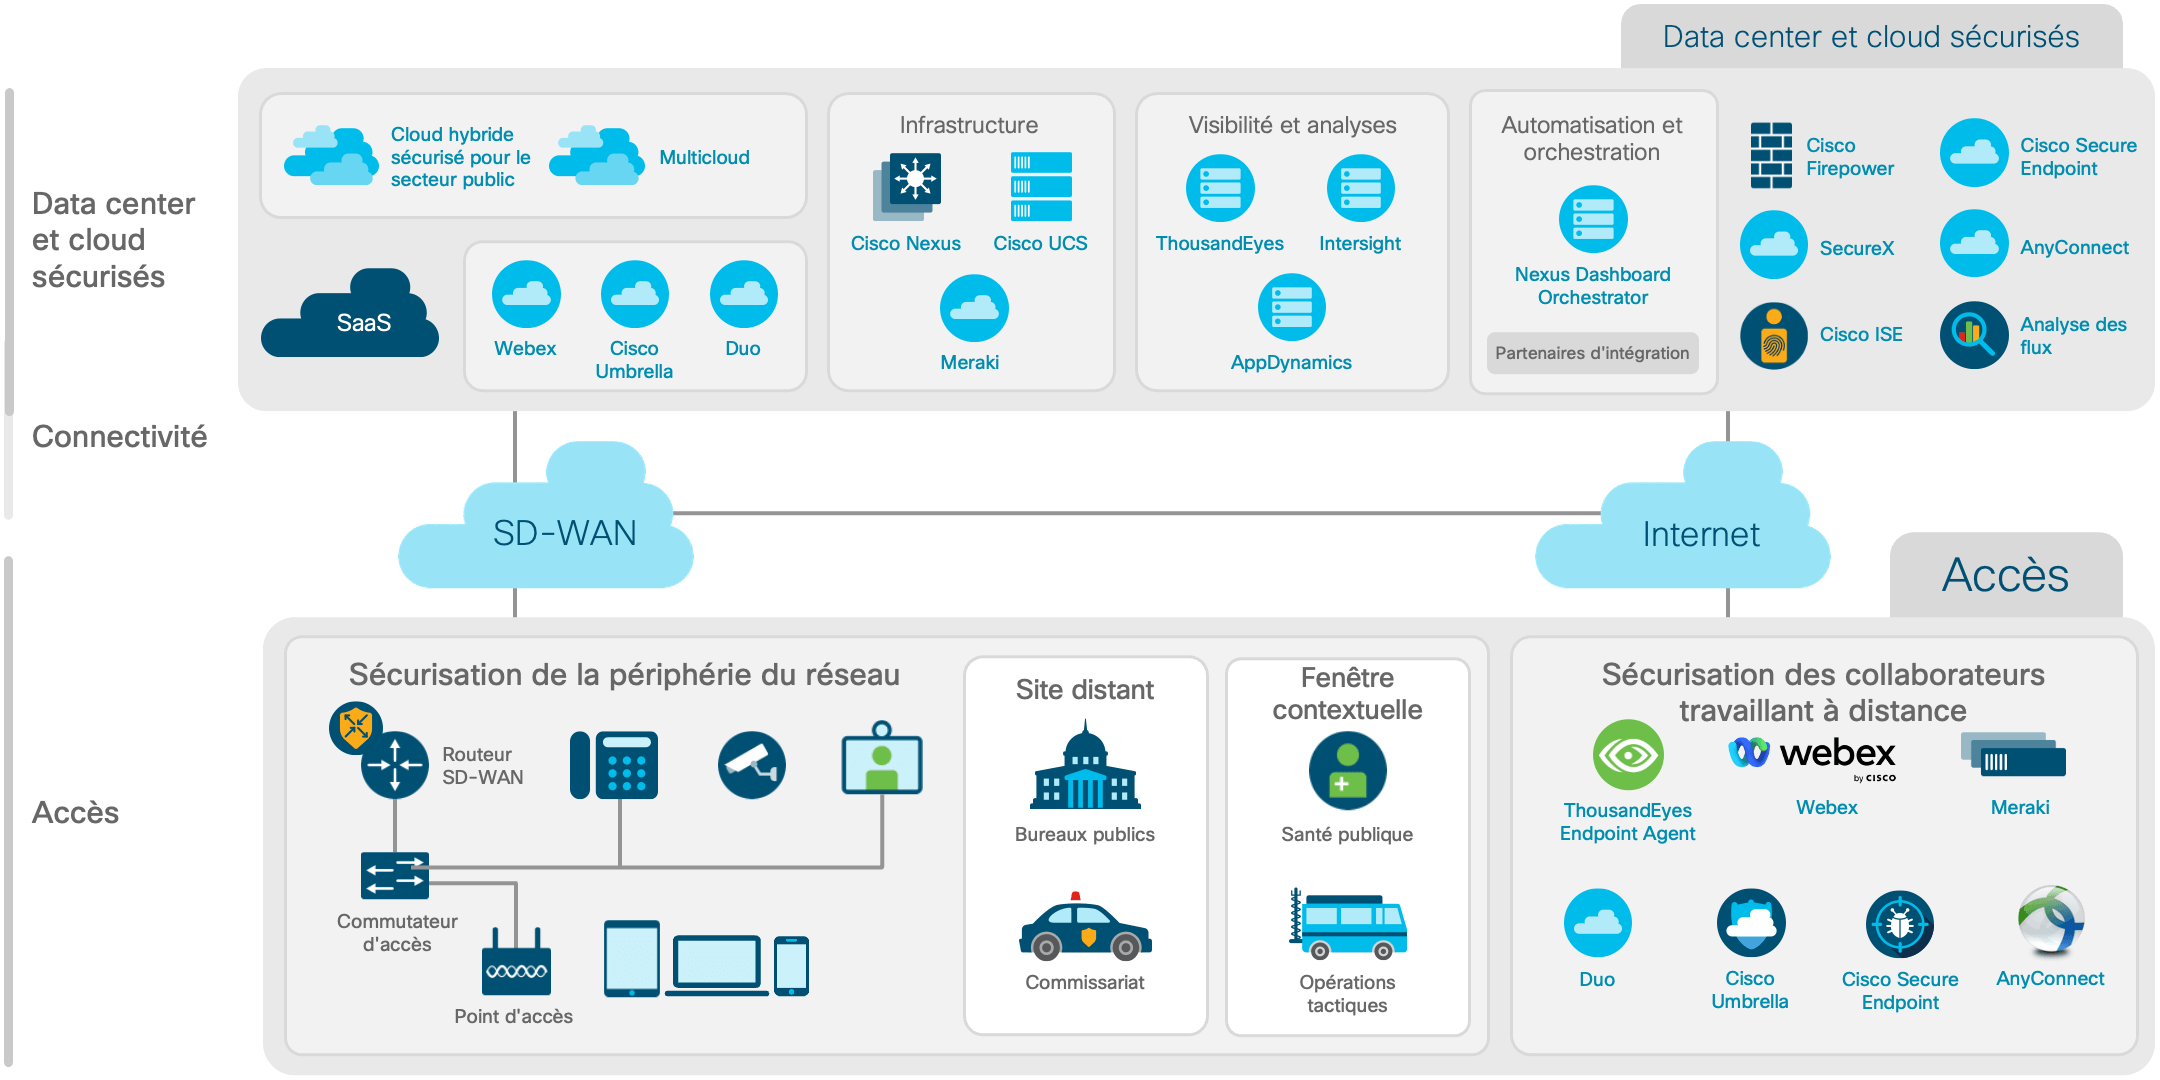This screenshot has width=2160, height=1080.
Task: Click the Fenêtre contextuelle heading
Action: point(1347,693)
